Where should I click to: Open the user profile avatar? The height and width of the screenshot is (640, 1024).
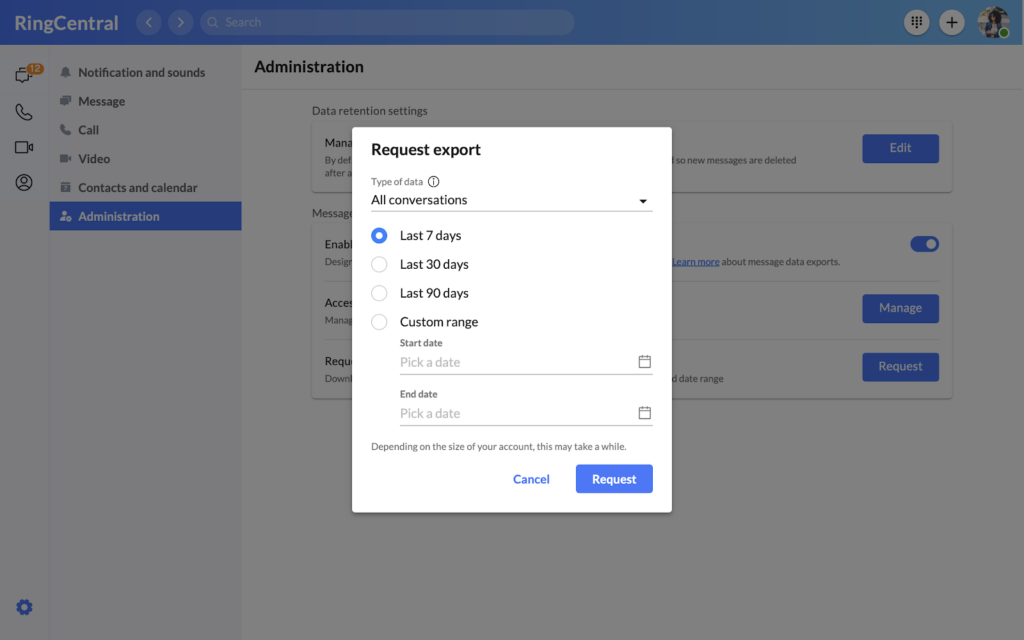coord(993,22)
